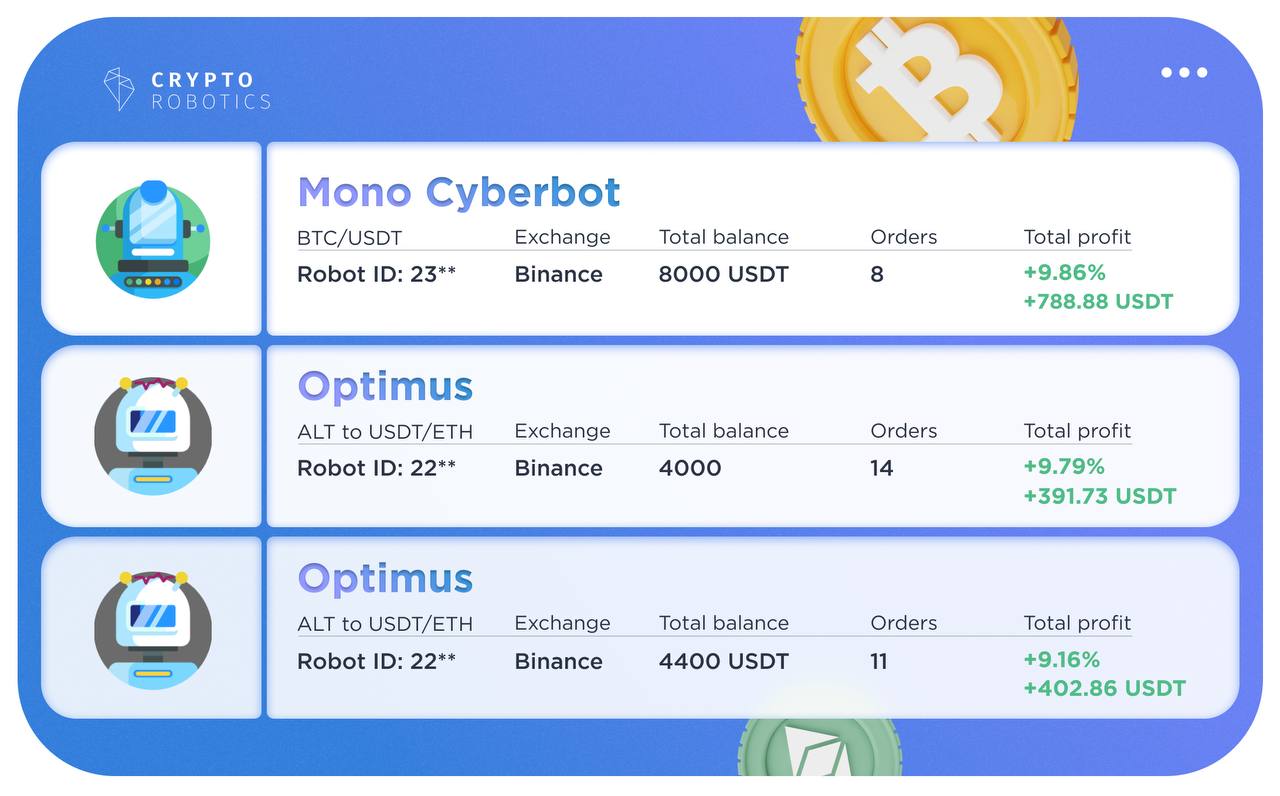Click the Crypto Robotics logo icon
Viewport: 1280px width, 796px height.
click(119, 88)
